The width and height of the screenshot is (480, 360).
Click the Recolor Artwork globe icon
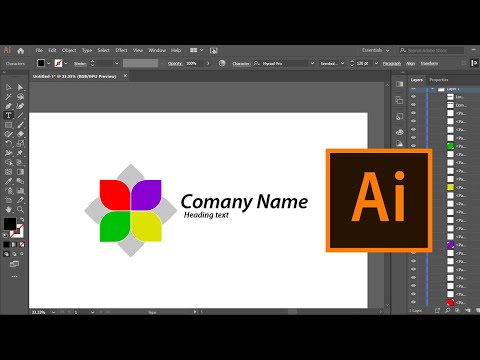pos(222,63)
